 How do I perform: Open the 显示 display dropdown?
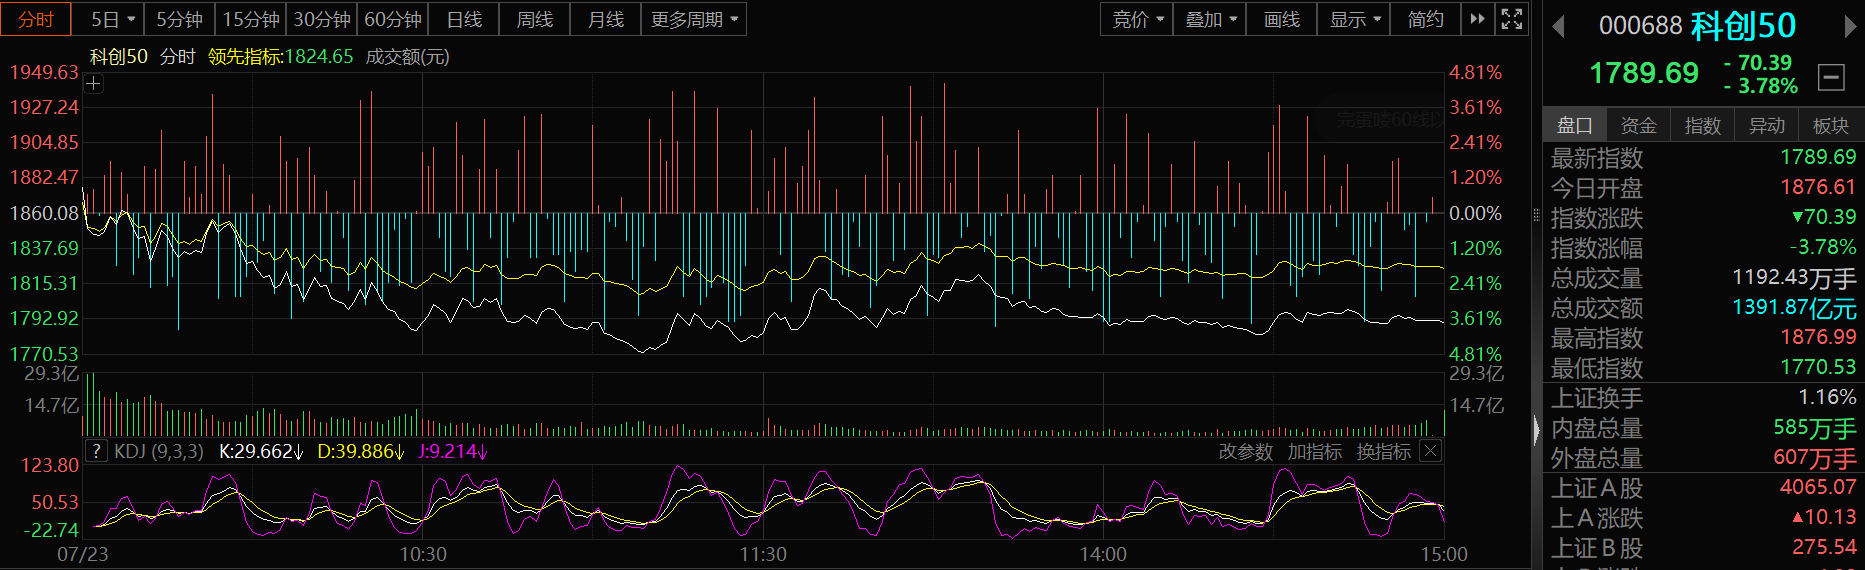[x=1354, y=19]
